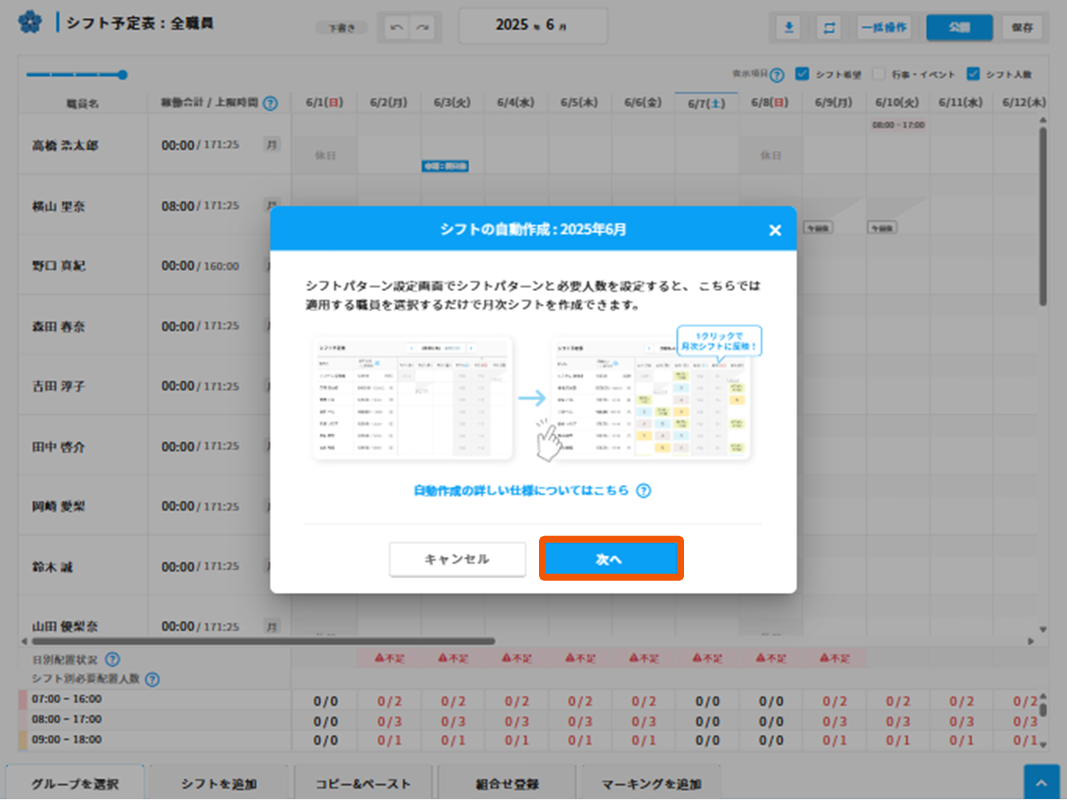1067x800 pixels.
Task: Open 自動作成の詳しい仕様についてはこちら link
Action: pos(522,491)
